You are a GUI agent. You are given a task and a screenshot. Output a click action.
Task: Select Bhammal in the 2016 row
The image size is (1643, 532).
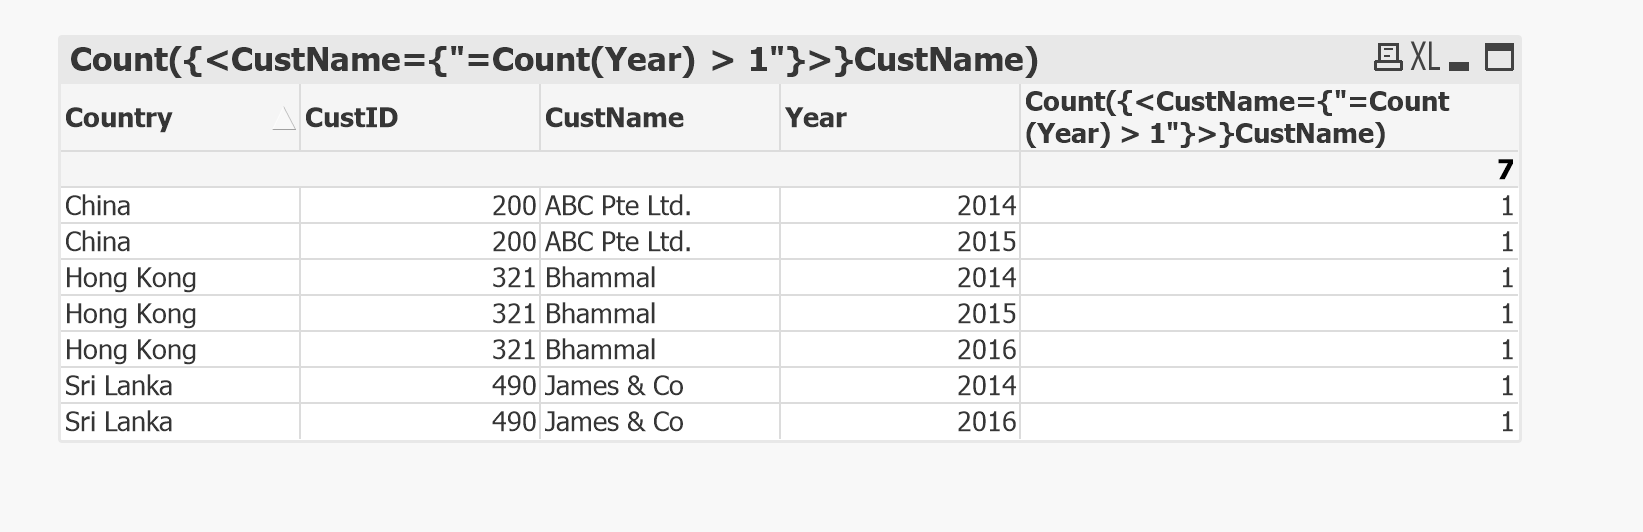pyautogui.click(x=600, y=350)
